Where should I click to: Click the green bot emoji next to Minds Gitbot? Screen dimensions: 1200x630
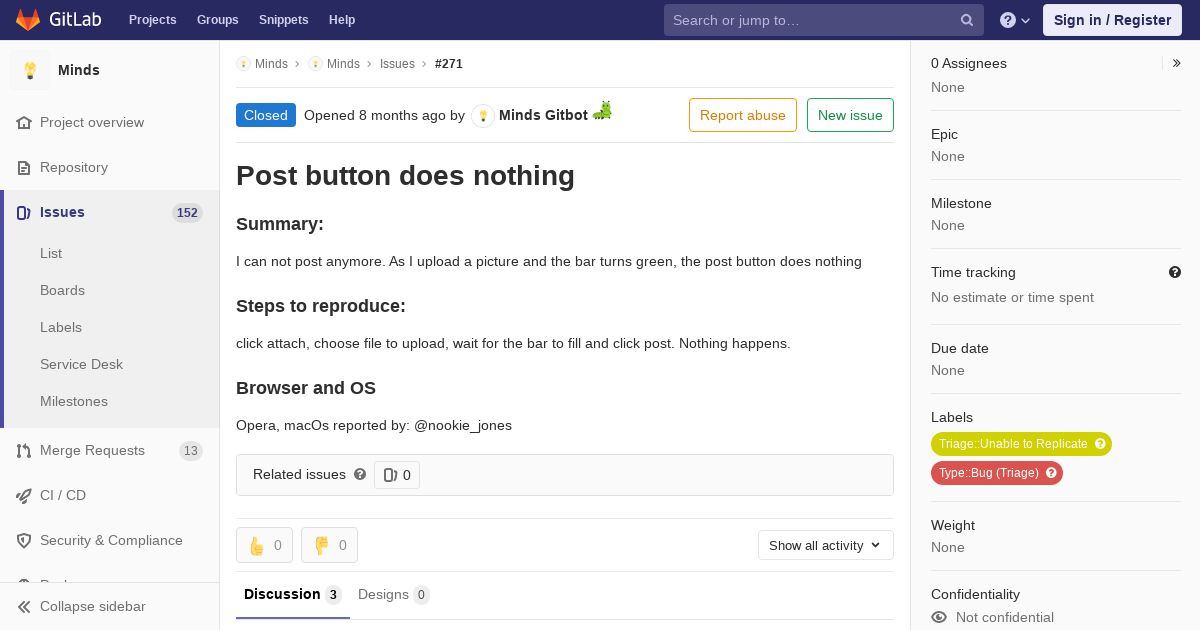[602, 111]
